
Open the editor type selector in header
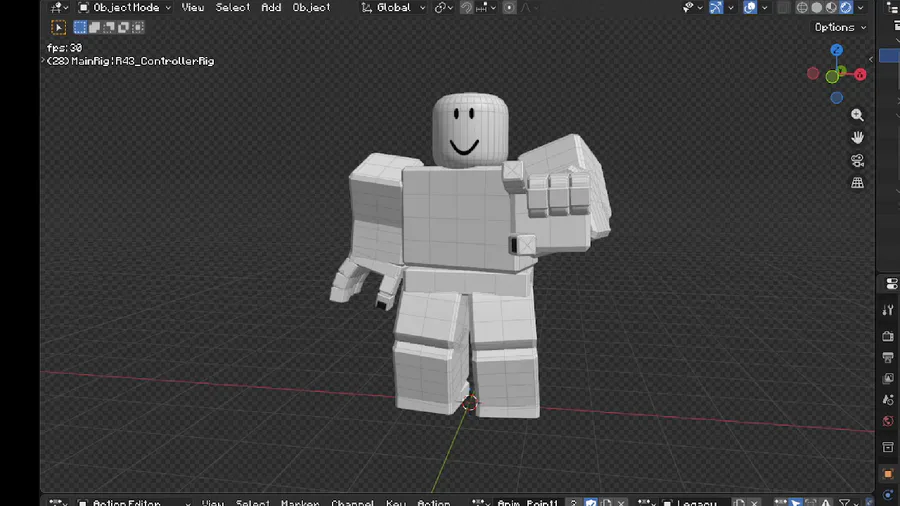pos(59,7)
